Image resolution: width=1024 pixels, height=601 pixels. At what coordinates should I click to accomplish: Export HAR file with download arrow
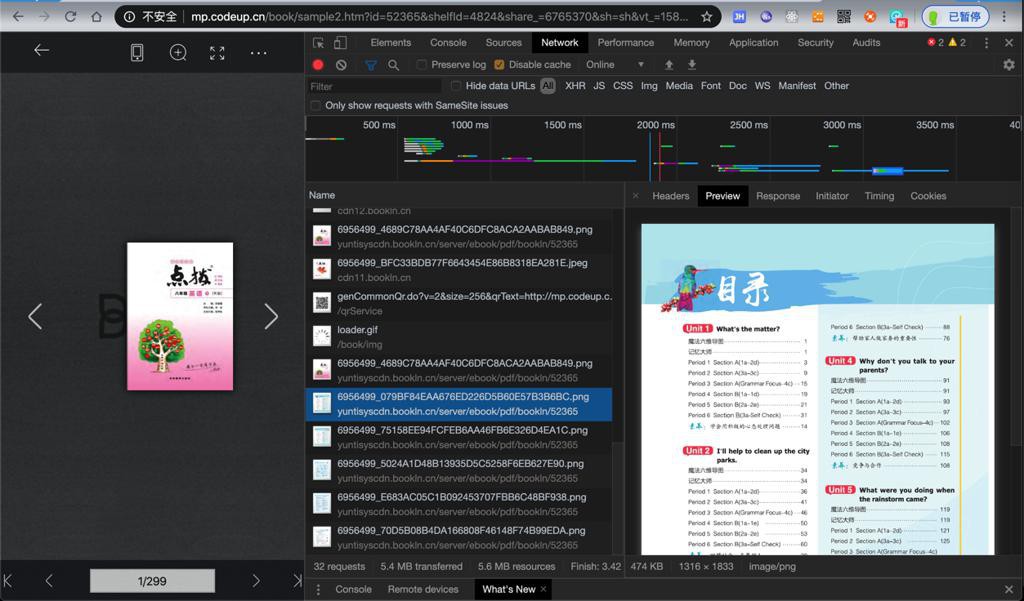[692, 65]
